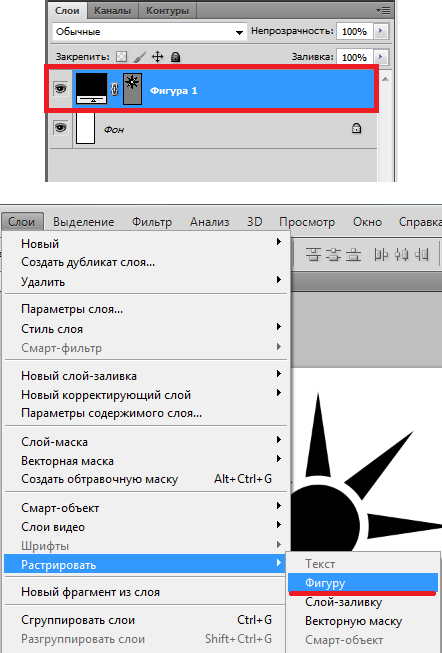Open the Анализ menu
This screenshot has height=653, width=442.
pos(210,222)
